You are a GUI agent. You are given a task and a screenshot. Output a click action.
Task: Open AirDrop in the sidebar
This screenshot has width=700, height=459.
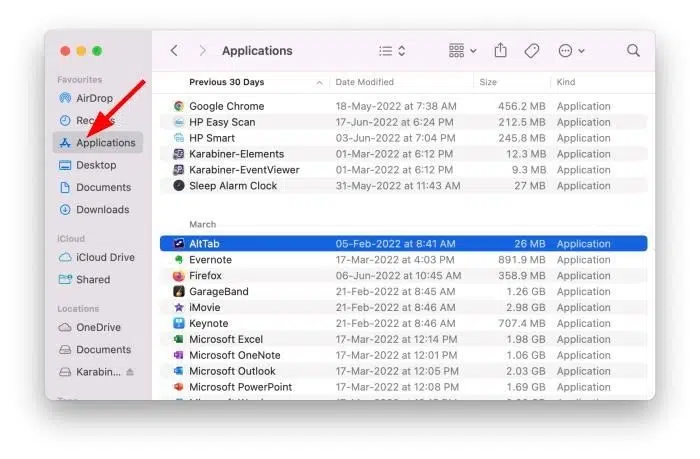(97, 98)
